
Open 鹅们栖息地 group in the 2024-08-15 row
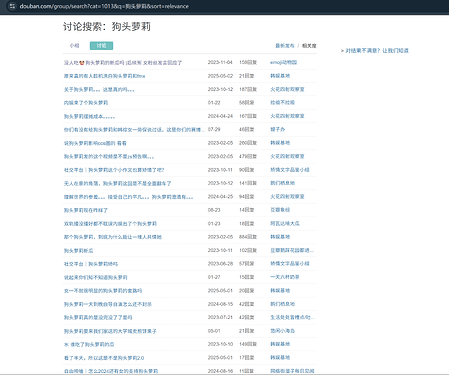[x=282, y=304]
